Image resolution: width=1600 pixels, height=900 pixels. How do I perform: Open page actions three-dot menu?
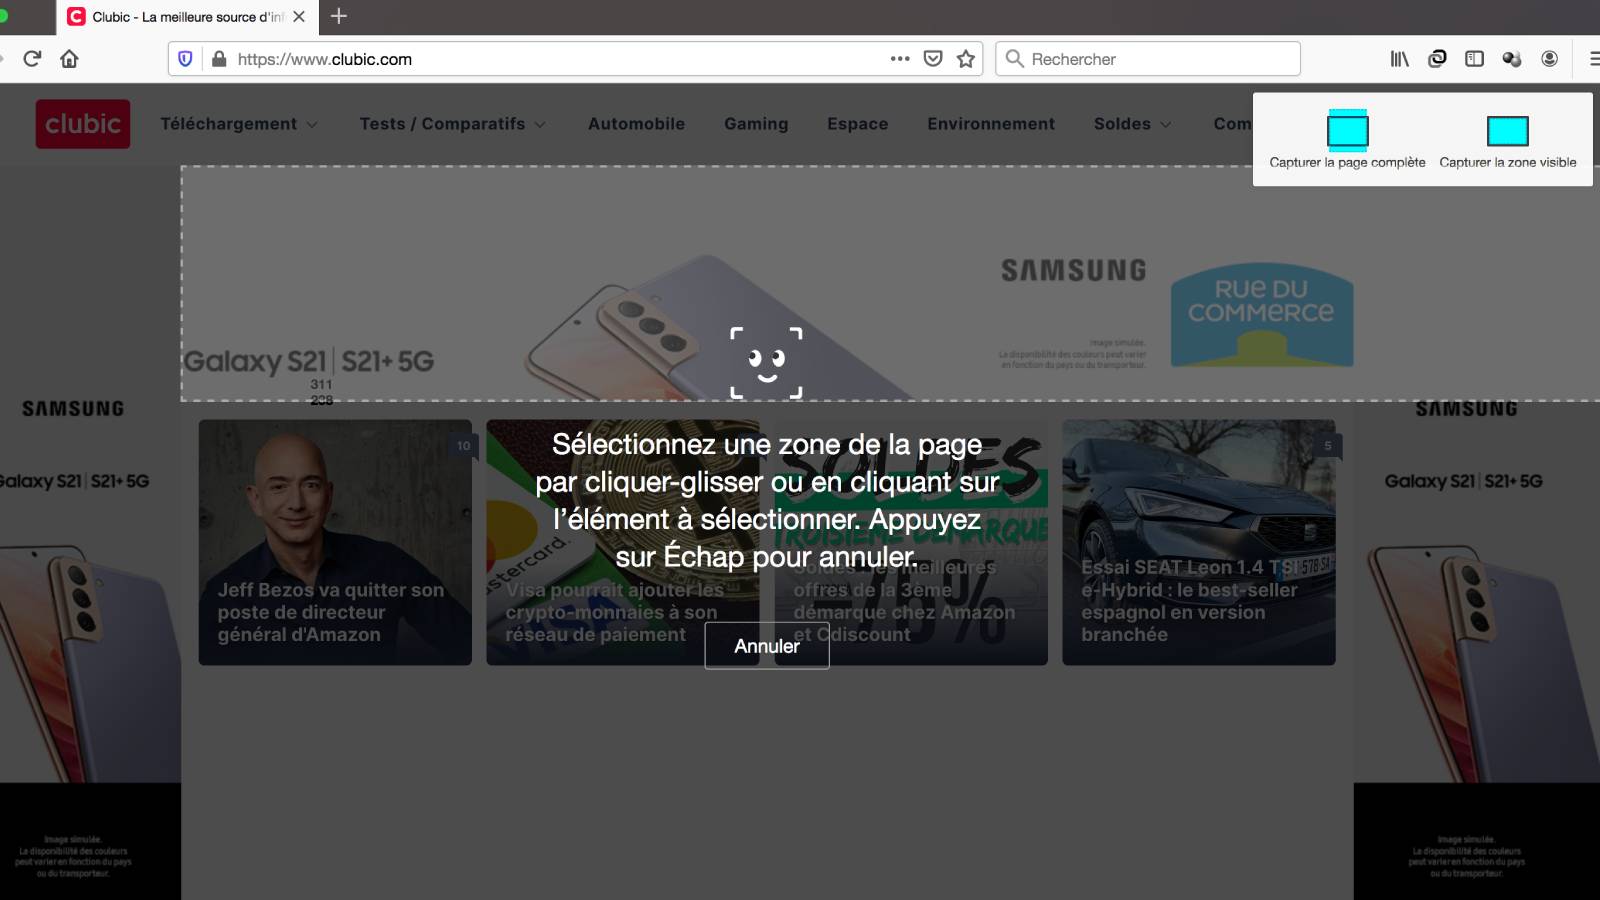coord(899,59)
